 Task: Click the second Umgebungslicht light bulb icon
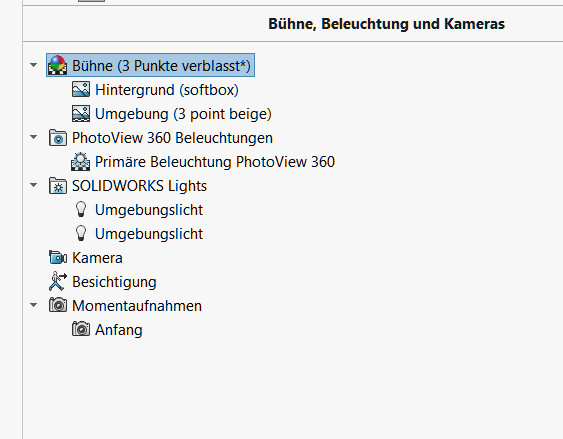81,233
